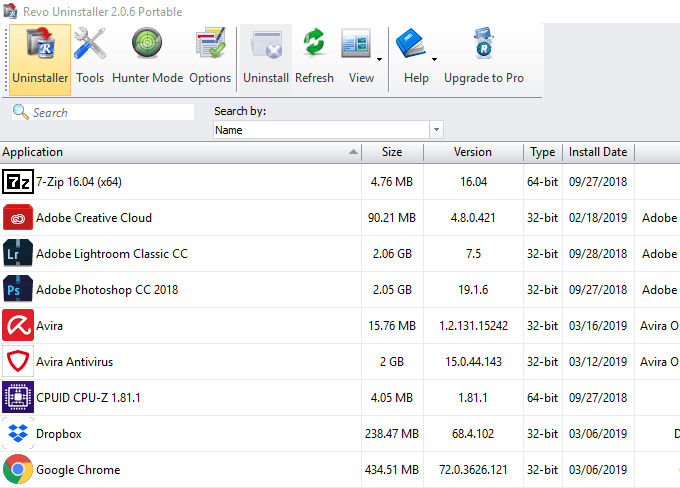Click version 4.8.0.421 cell
Image resolution: width=680 pixels, height=488 pixels.
(x=473, y=218)
